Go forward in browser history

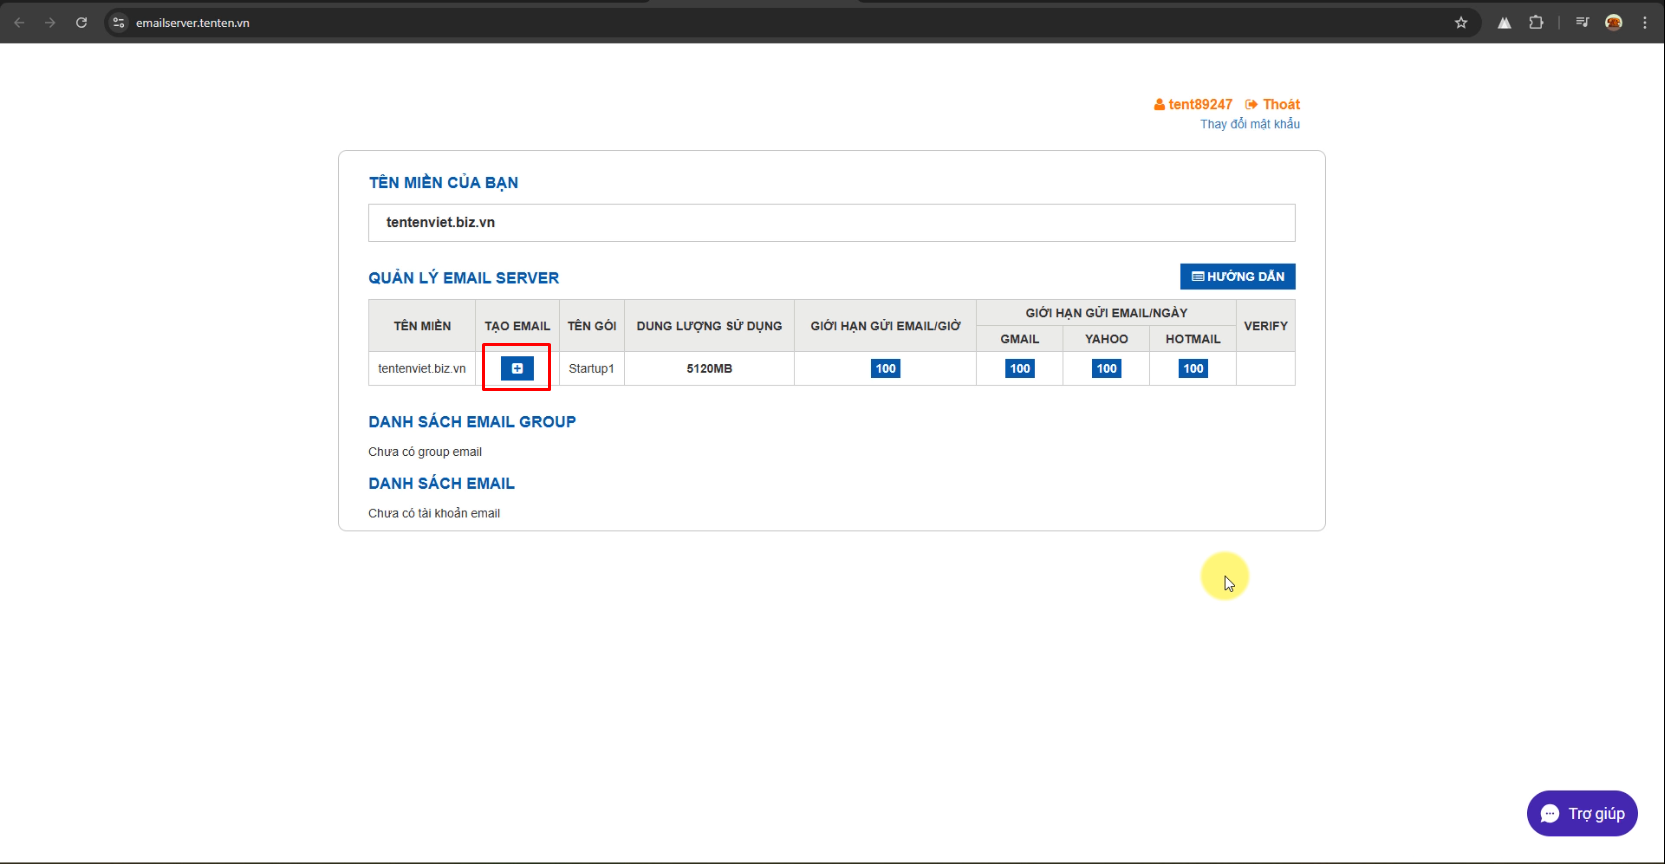pyautogui.click(x=50, y=22)
